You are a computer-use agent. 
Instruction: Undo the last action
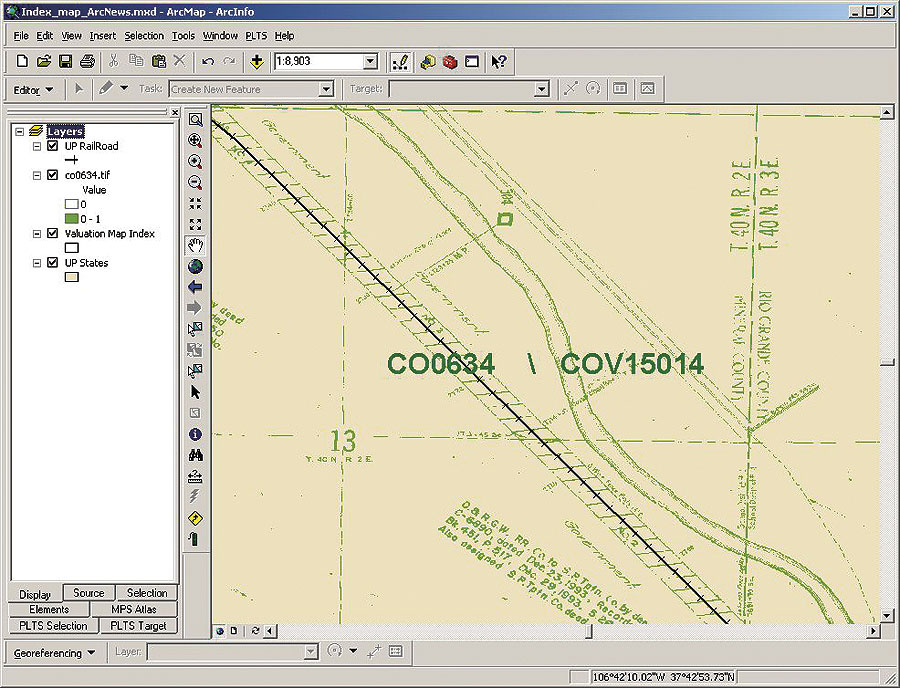[207, 61]
